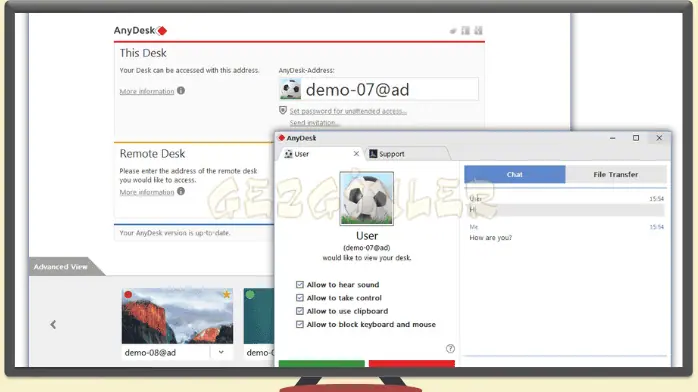The image size is (698, 392).
Task: Click the info icon under Remote Desk
Action: click(181, 191)
